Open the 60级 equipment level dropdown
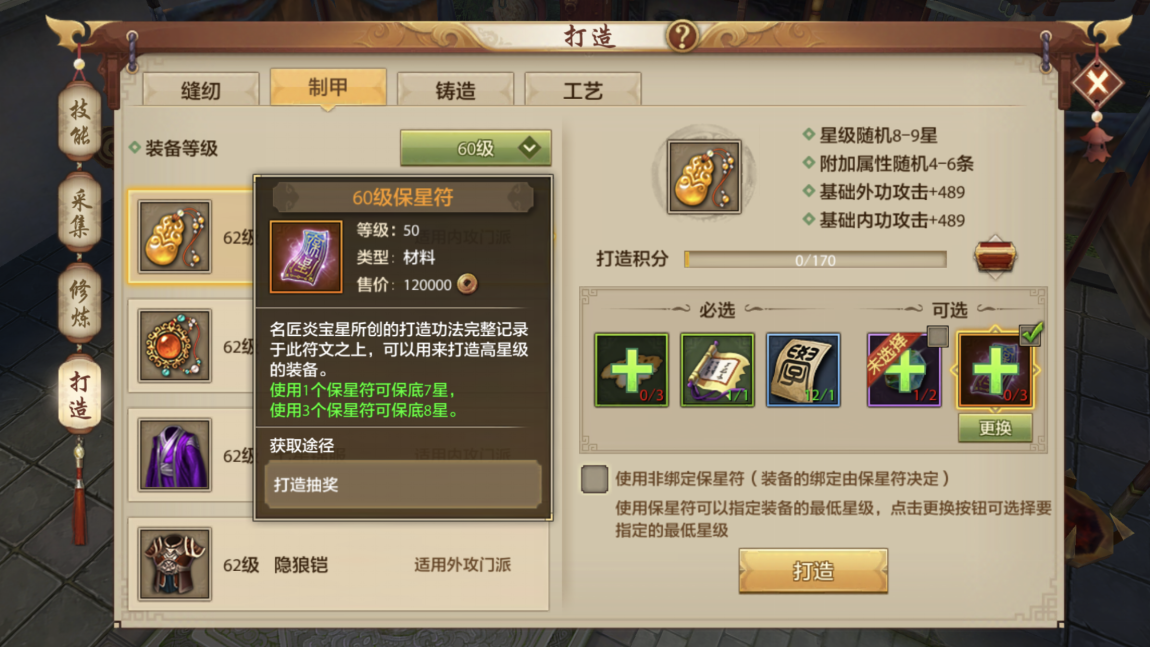The image size is (1150, 647). pos(475,148)
